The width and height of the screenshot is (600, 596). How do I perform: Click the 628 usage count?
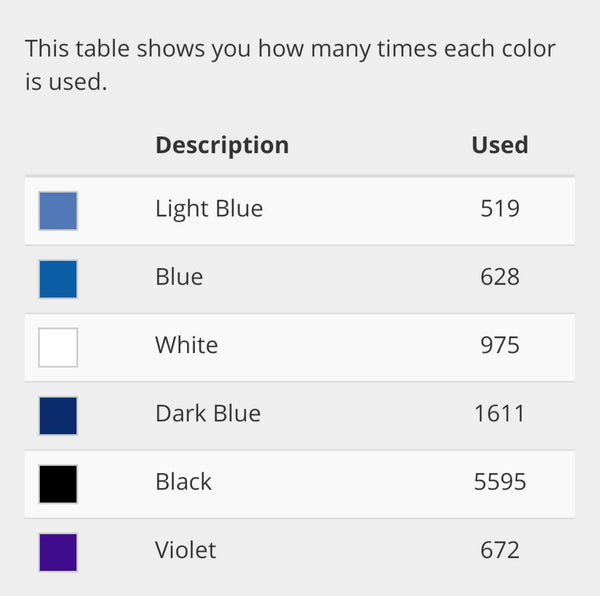pos(499,277)
